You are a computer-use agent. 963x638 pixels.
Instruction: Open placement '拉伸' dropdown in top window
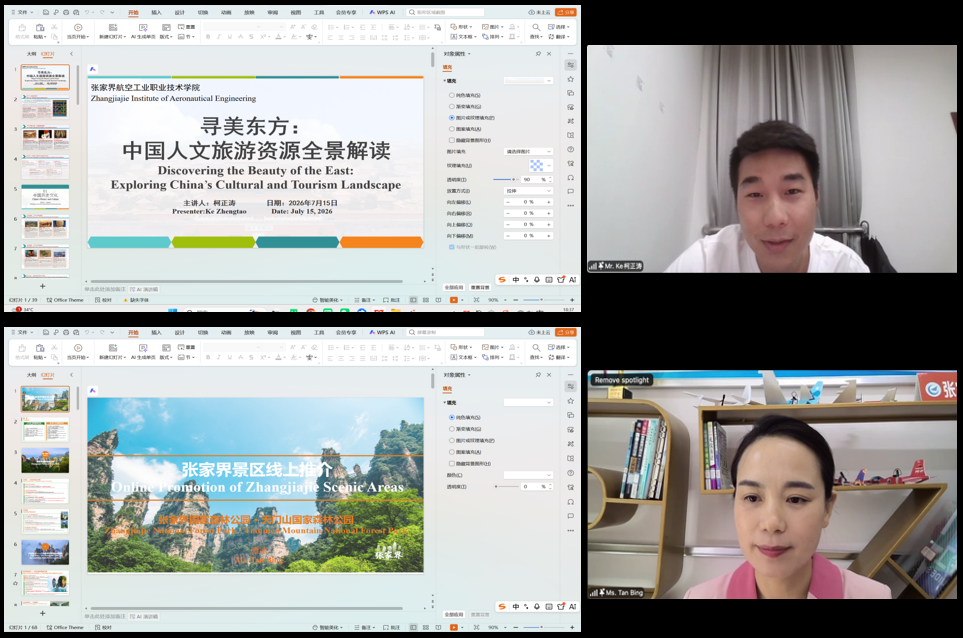pos(528,191)
